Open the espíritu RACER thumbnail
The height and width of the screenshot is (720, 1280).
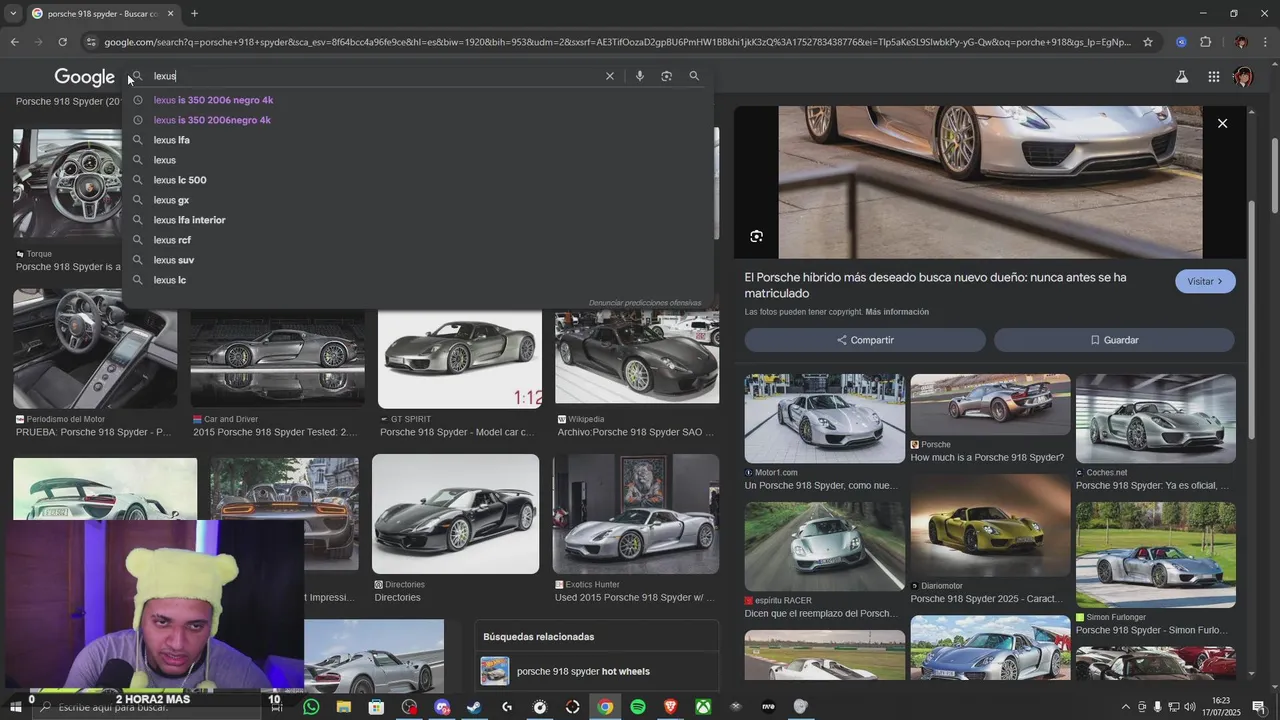point(825,546)
